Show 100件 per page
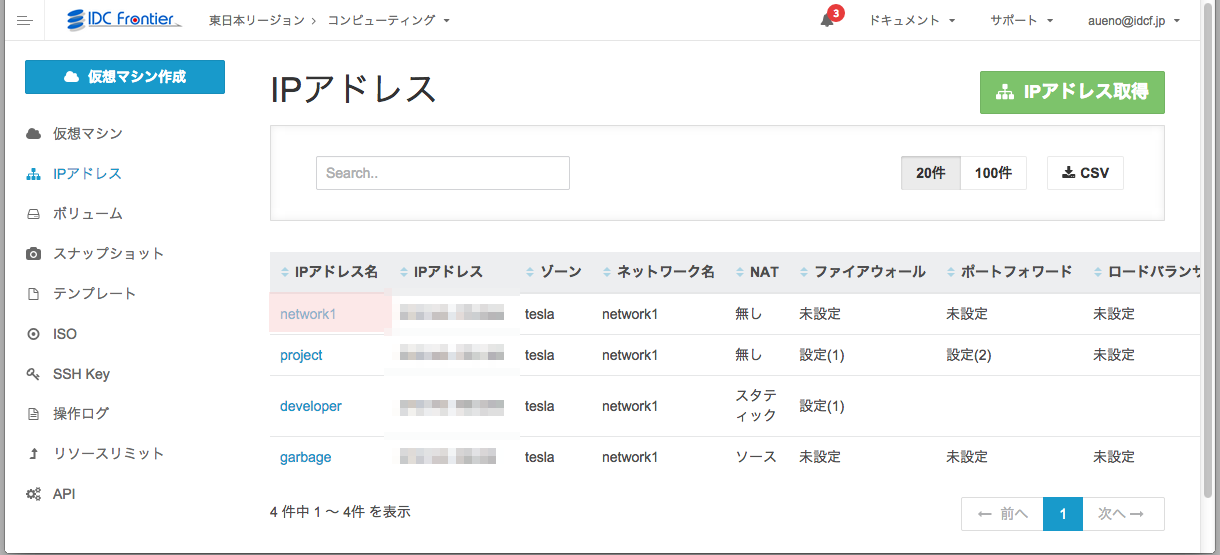Viewport: 1220px width, 555px height. pyautogui.click(x=993, y=173)
